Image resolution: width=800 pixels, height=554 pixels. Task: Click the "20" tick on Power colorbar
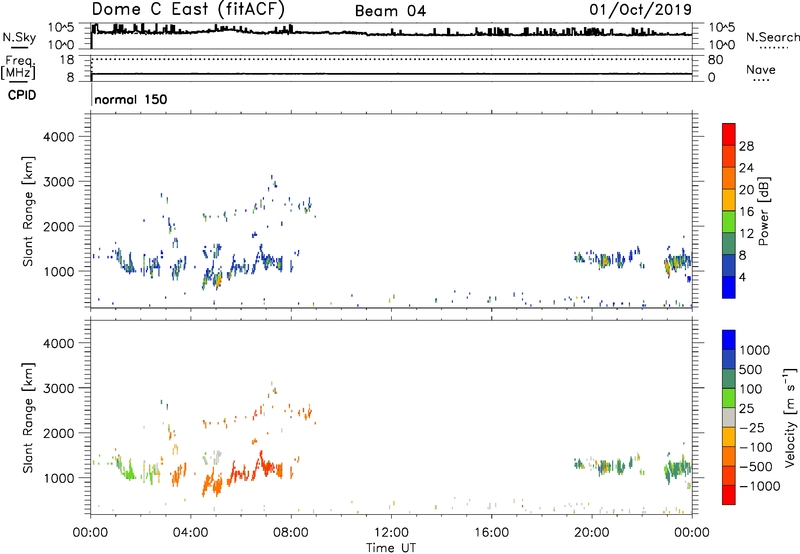click(x=746, y=190)
